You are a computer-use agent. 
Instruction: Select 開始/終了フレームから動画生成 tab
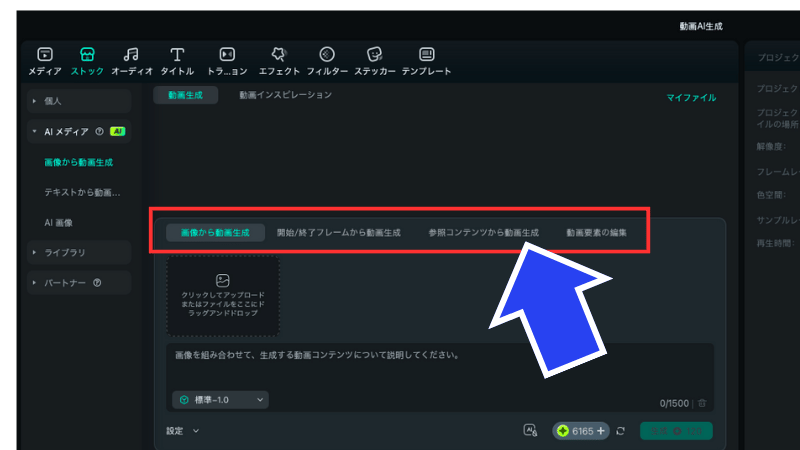(x=338, y=233)
